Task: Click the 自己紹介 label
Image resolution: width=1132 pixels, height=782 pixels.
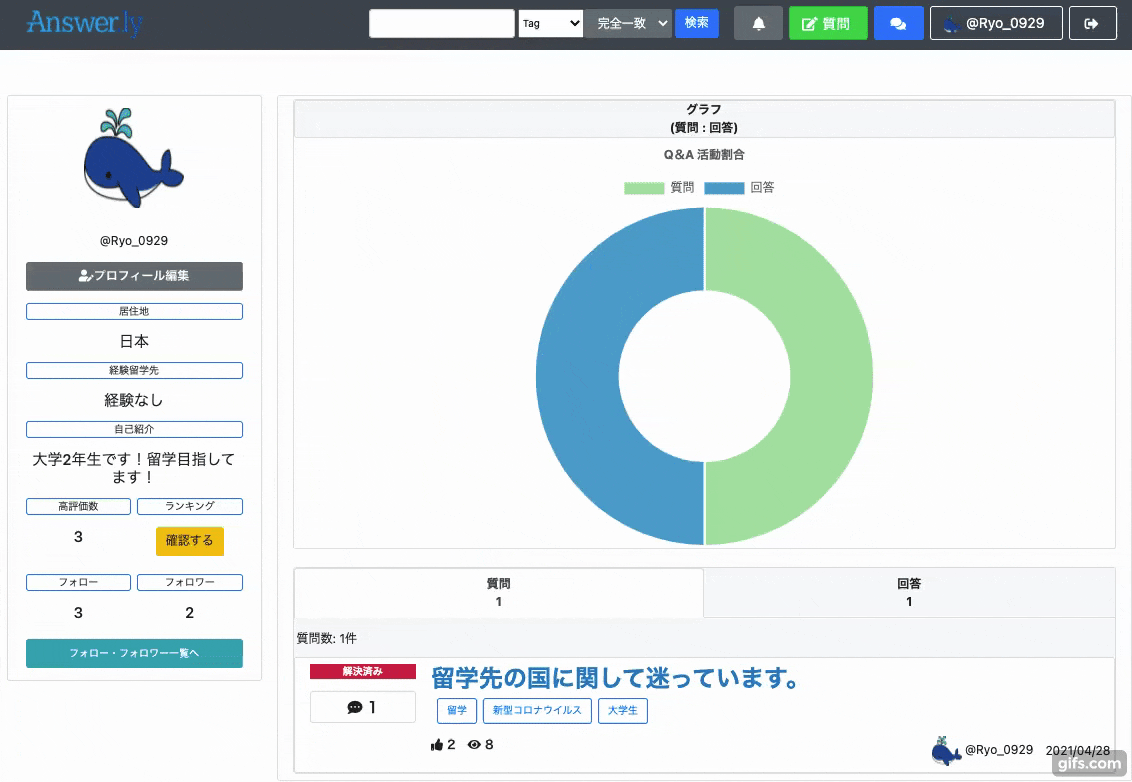Action: tap(134, 429)
